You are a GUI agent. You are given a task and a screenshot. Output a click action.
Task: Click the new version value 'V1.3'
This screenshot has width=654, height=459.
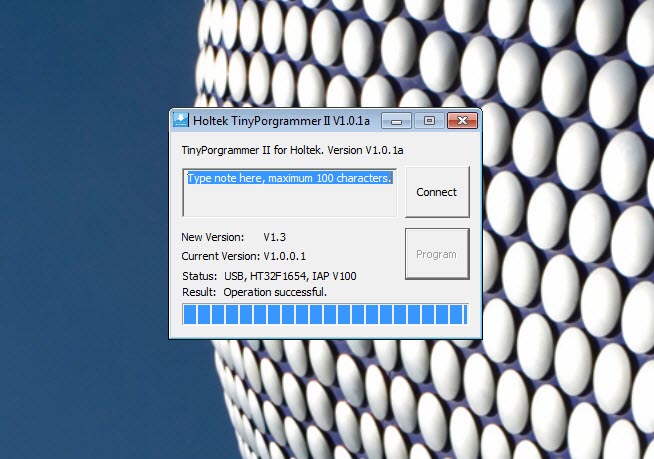tap(274, 237)
